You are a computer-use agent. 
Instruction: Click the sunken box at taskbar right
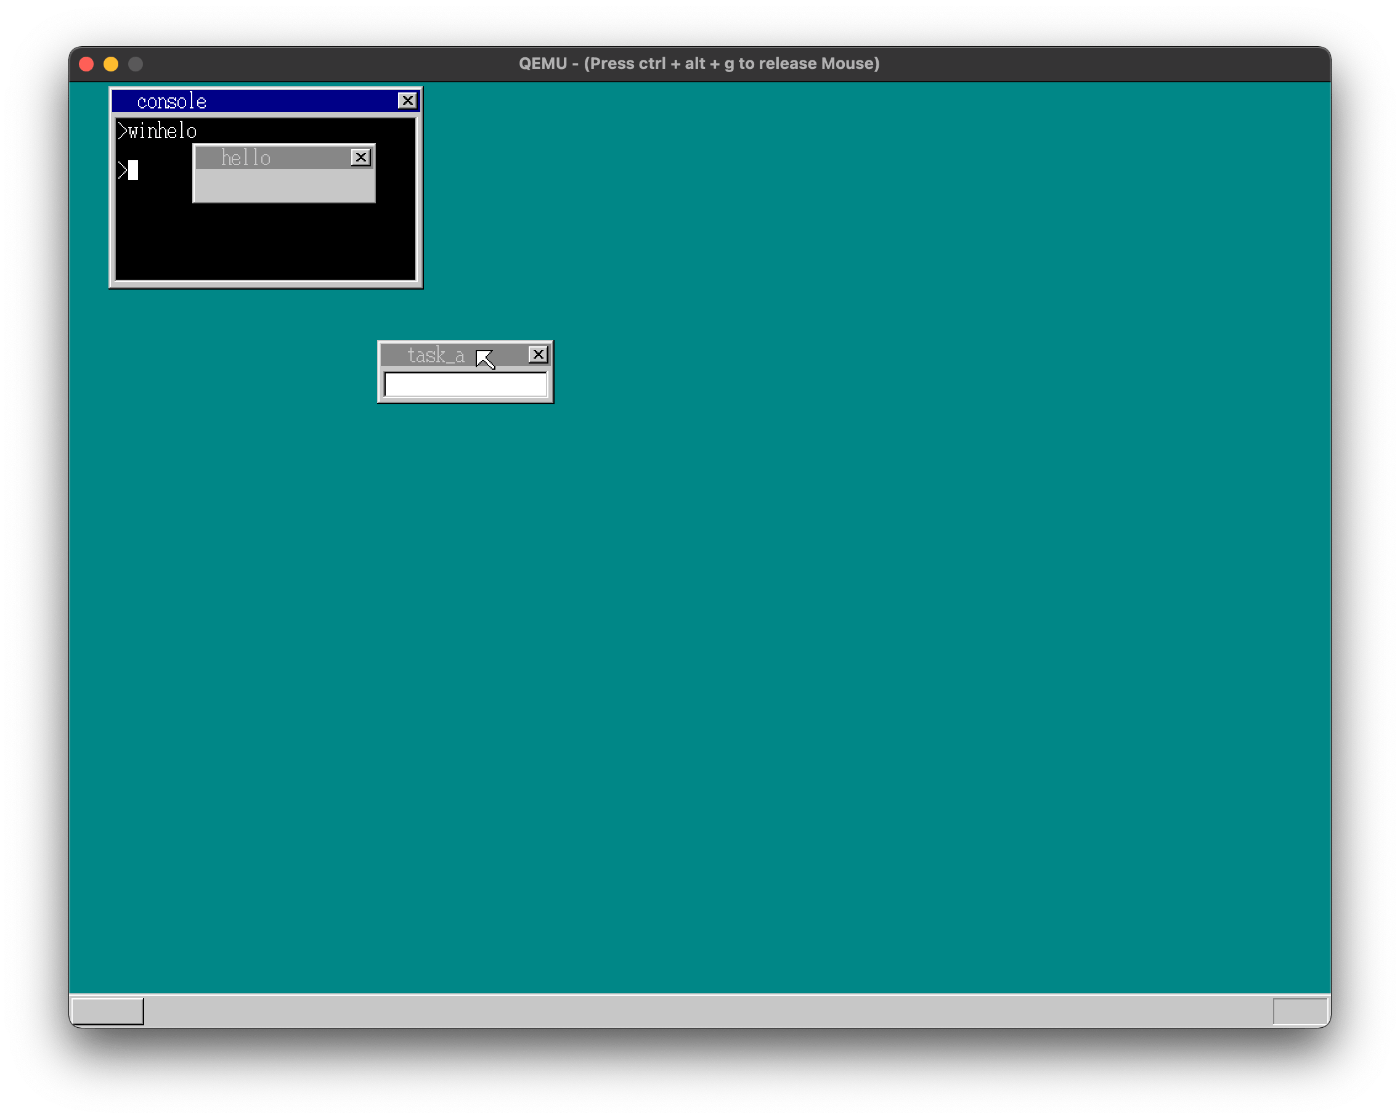1300,1011
